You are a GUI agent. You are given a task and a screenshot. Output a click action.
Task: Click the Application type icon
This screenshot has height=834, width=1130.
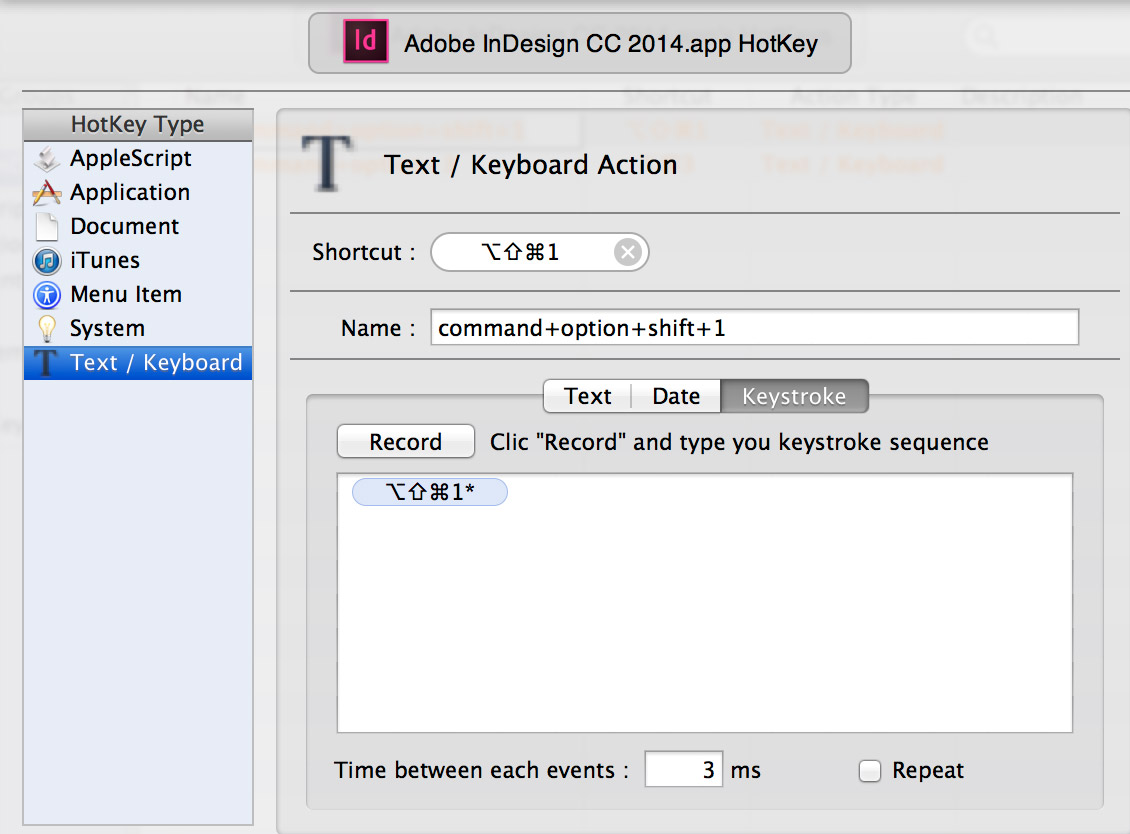click(x=47, y=192)
